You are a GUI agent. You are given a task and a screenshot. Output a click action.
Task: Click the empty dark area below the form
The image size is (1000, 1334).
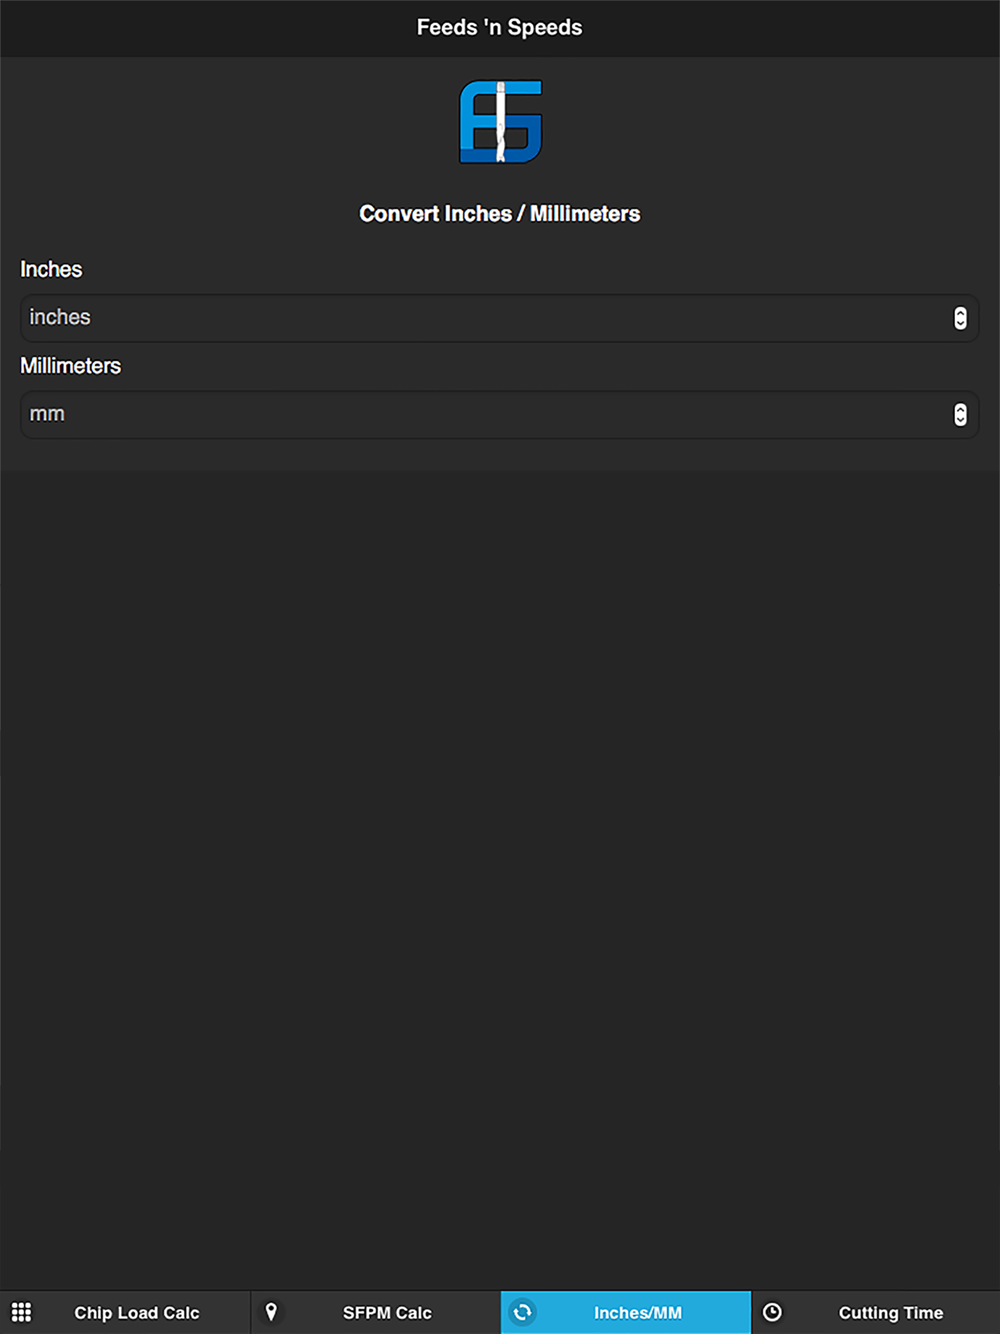tap(500, 880)
